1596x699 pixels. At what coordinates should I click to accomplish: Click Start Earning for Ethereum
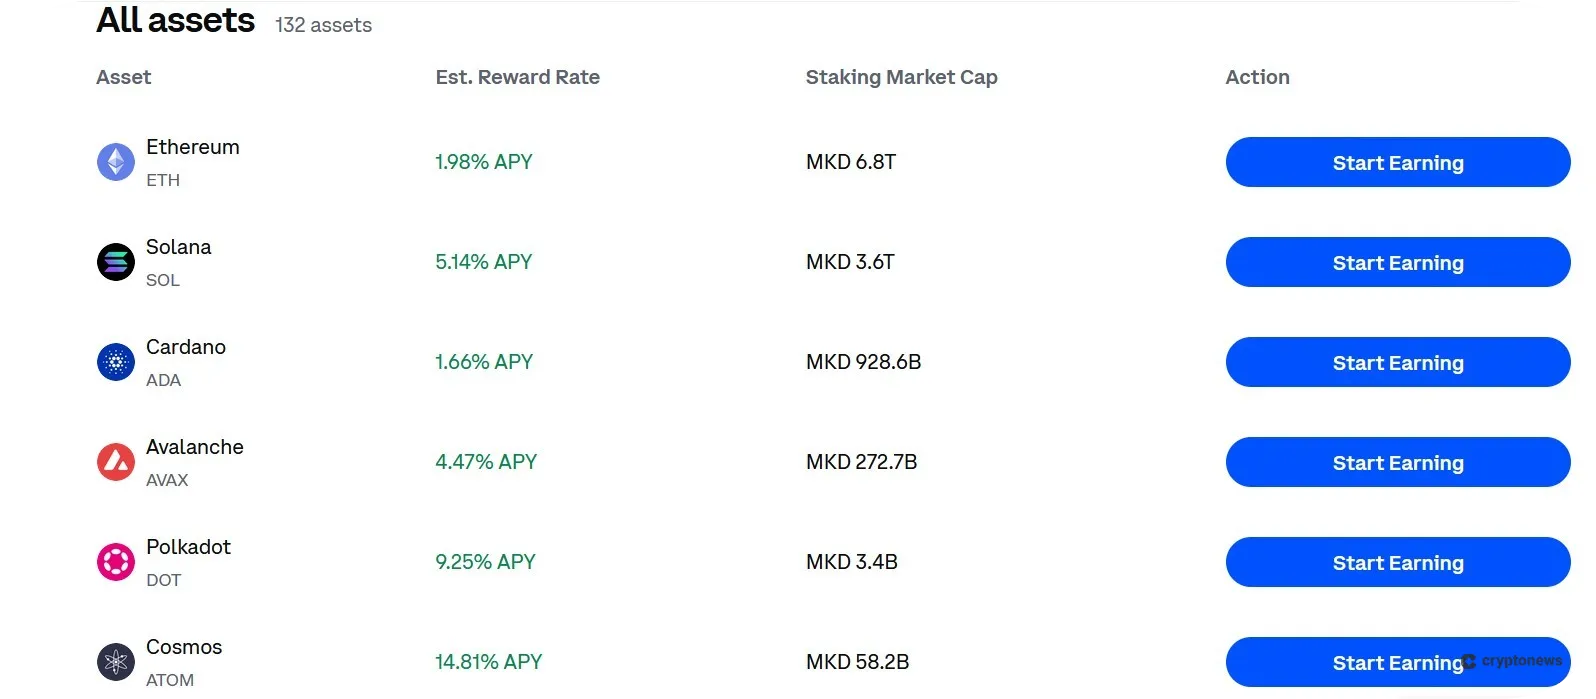(x=1397, y=162)
